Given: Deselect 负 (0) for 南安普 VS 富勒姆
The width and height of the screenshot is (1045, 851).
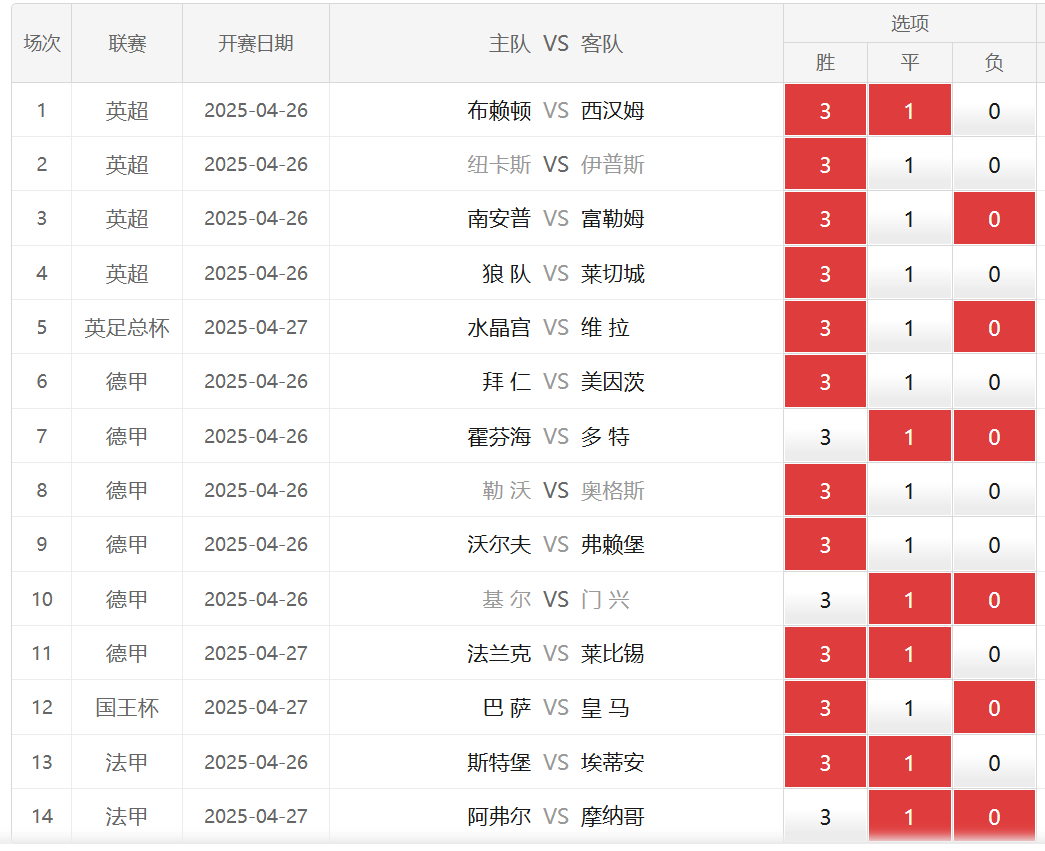Looking at the screenshot, I should (x=994, y=219).
